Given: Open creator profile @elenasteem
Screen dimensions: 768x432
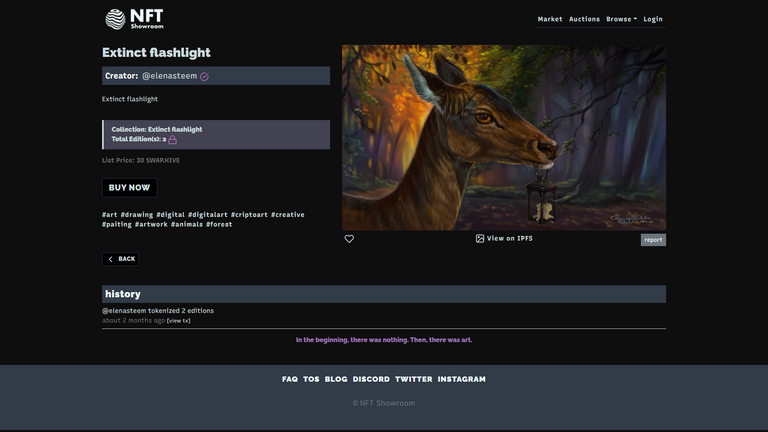Looking at the screenshot, I should point(169,76).
